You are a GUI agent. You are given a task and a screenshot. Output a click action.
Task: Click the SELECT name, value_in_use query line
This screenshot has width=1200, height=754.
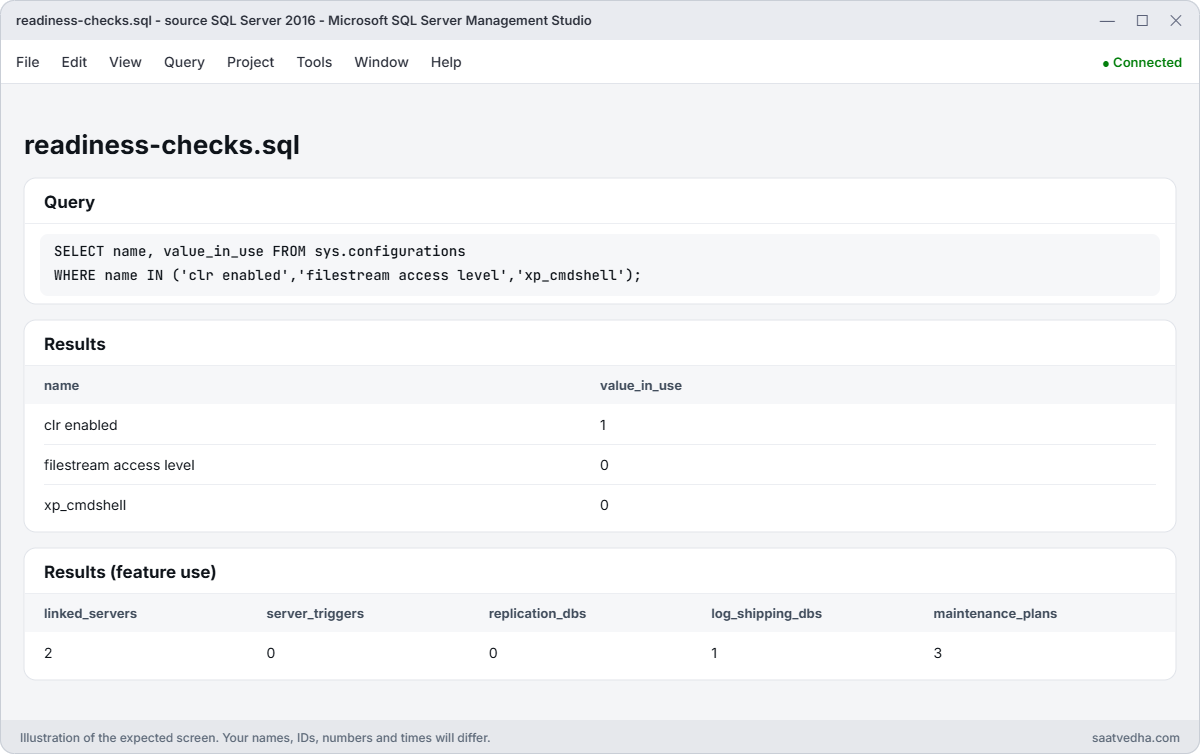(260, 251)
